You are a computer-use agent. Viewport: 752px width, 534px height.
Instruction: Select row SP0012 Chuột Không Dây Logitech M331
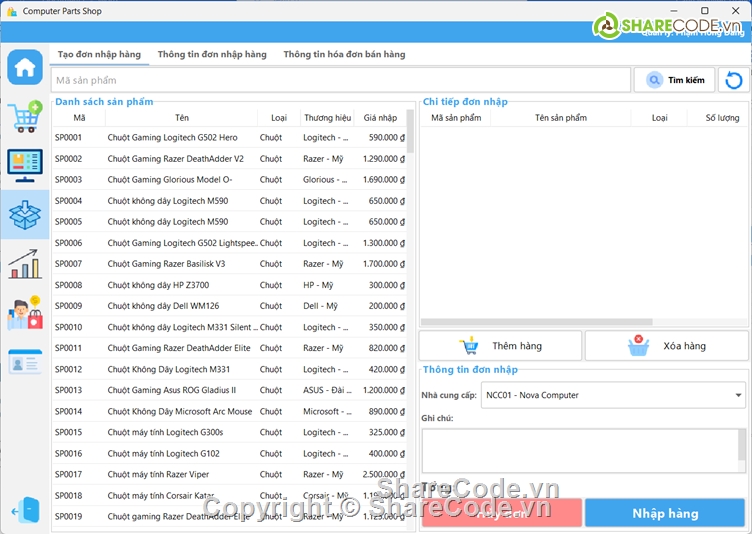[x=229, y=369]
